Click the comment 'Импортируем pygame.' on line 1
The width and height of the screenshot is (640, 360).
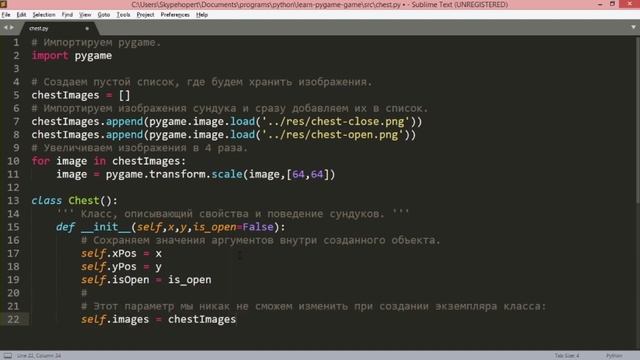pos(102,42)
